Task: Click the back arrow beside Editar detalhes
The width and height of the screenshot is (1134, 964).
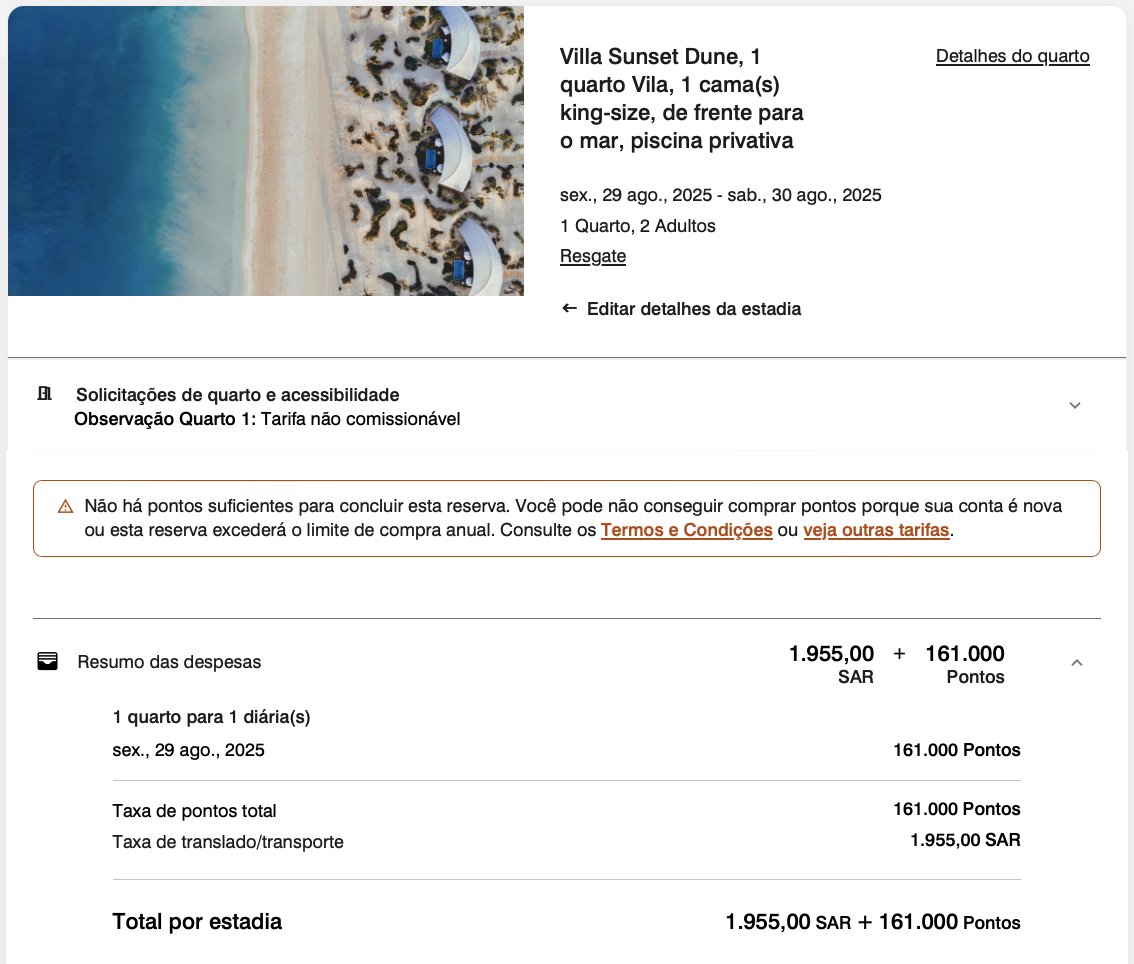Action: coord(569,309)
